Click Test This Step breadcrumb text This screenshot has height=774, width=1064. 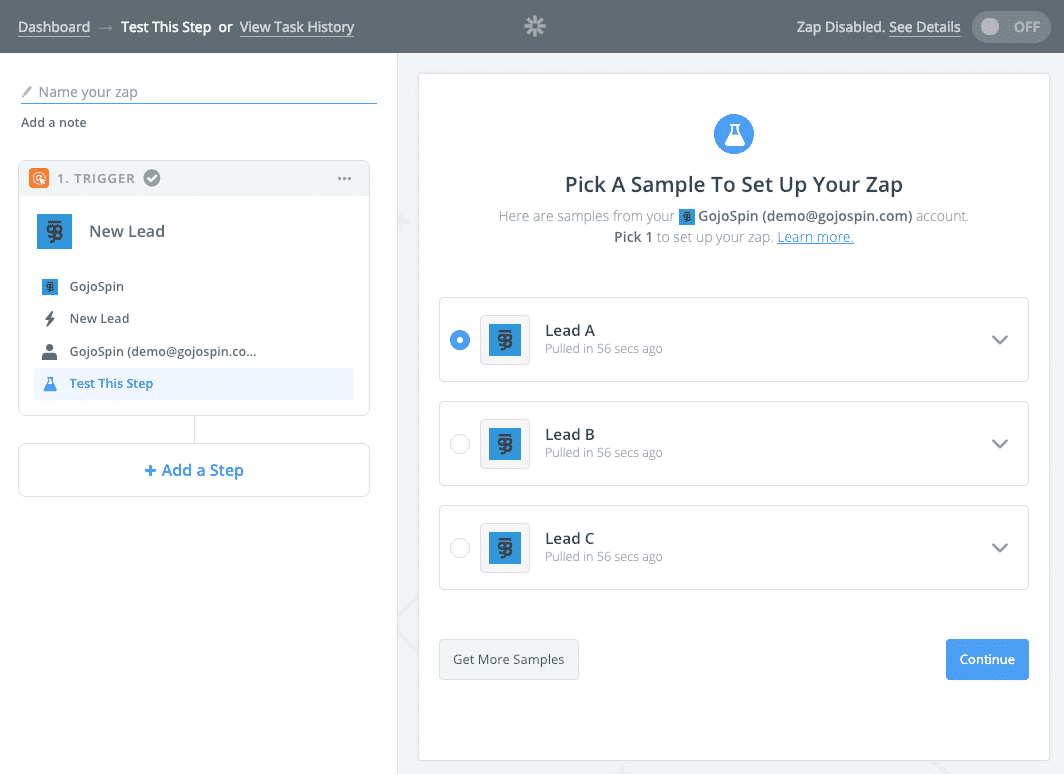click(166, 27)
